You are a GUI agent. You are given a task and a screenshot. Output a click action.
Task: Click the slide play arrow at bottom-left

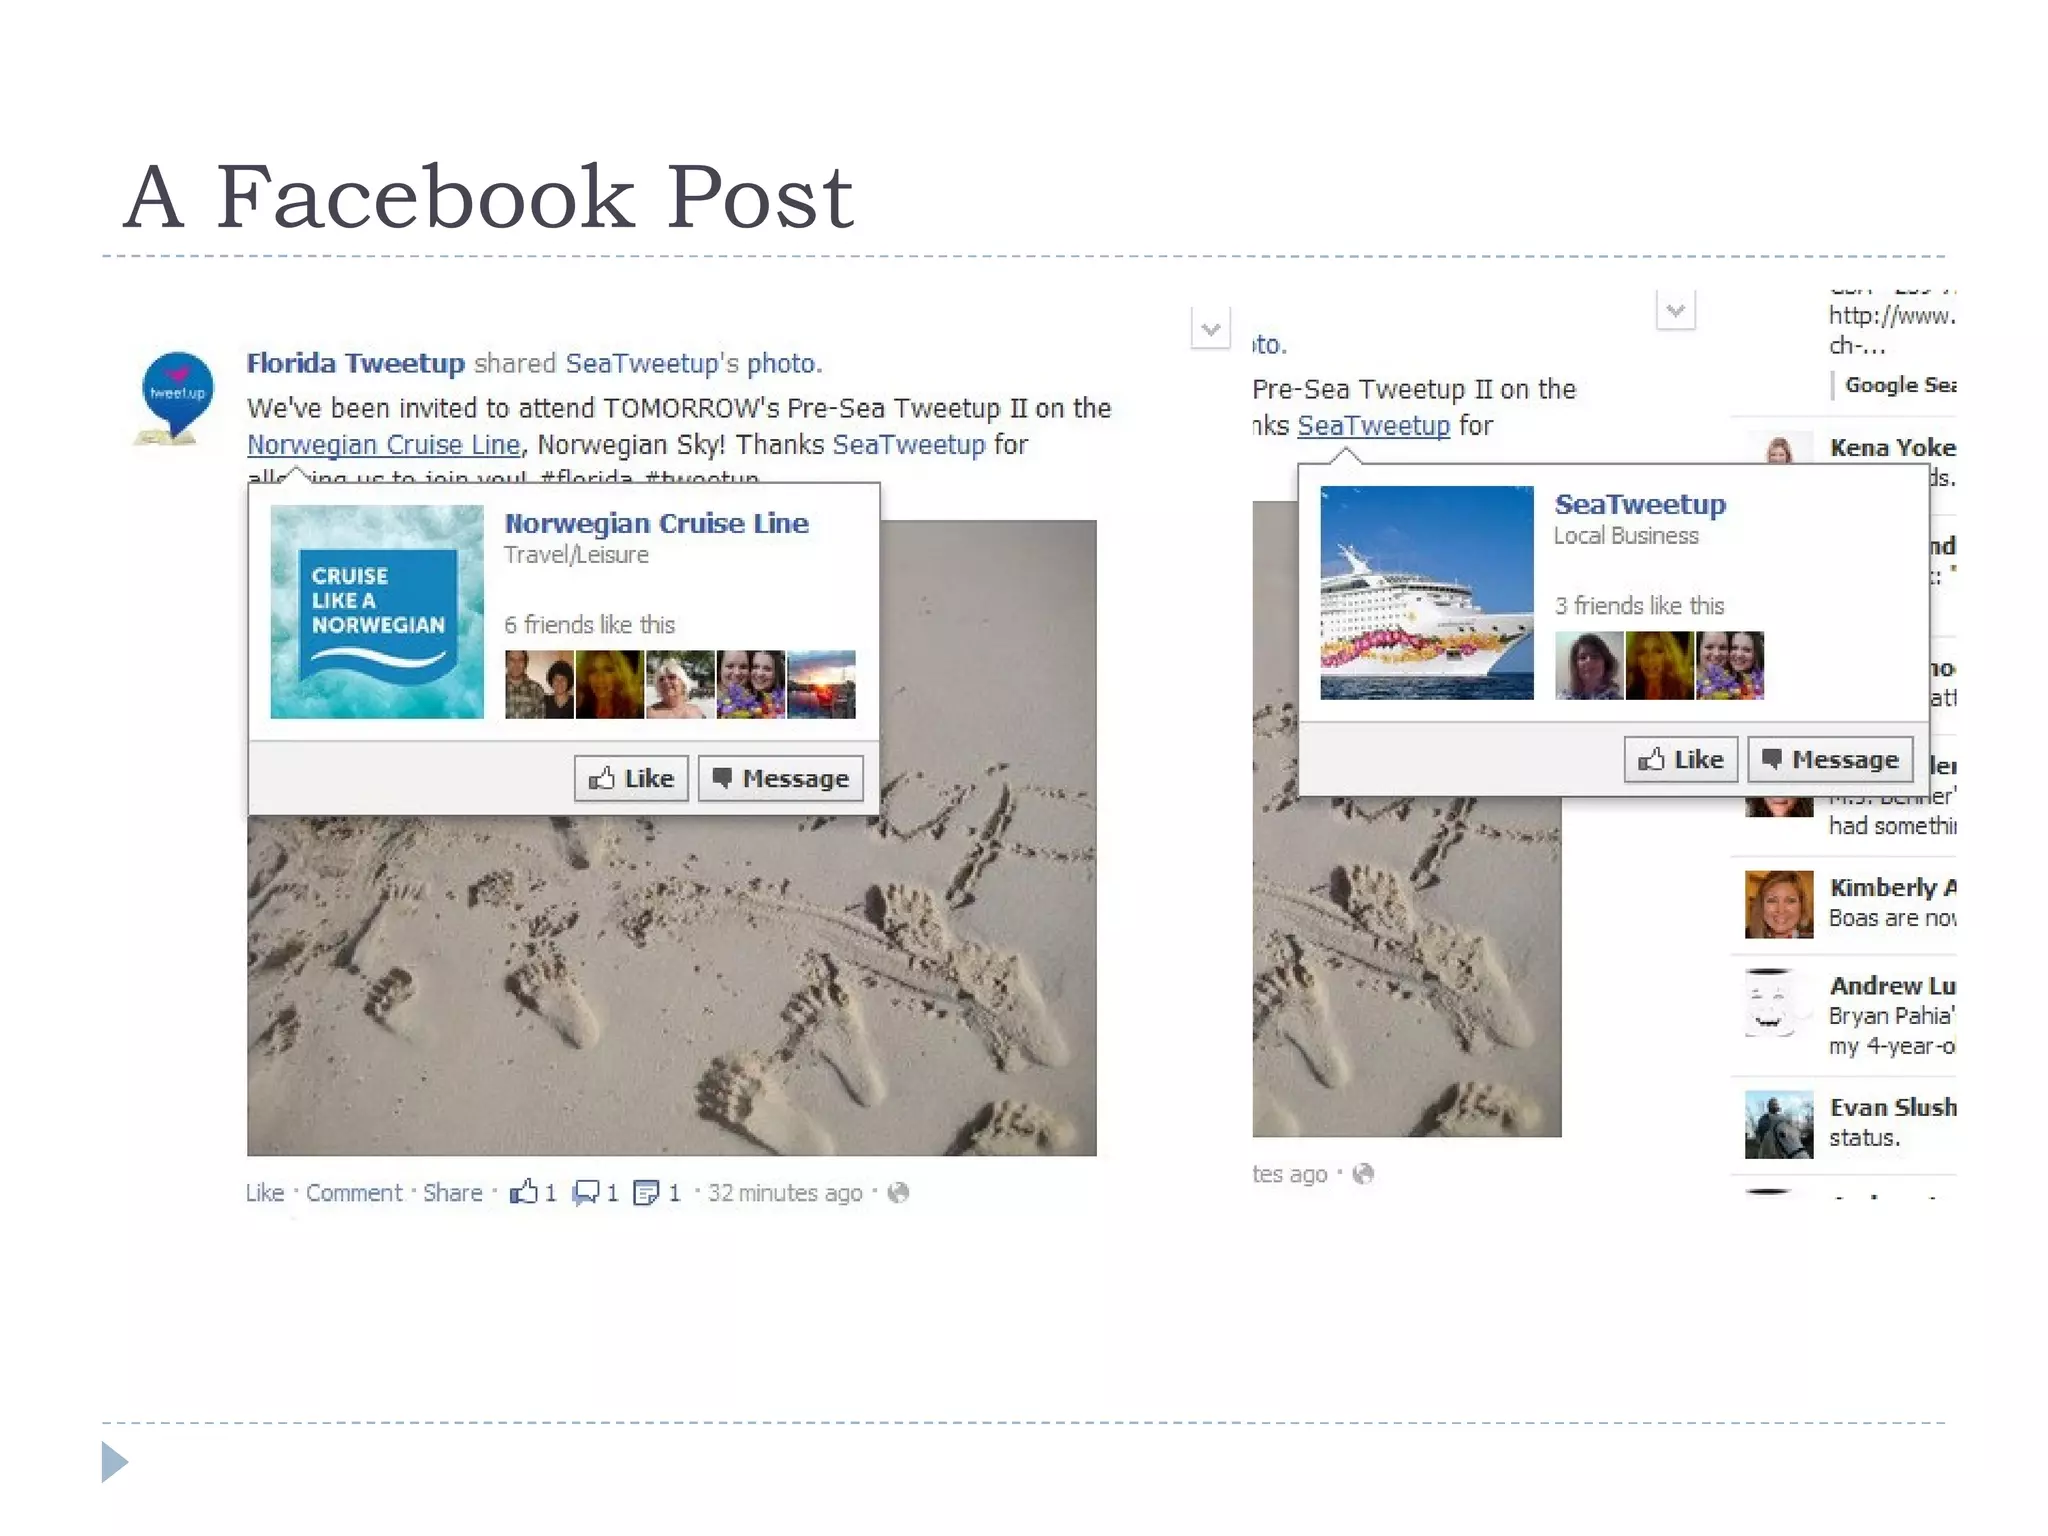115,1462
